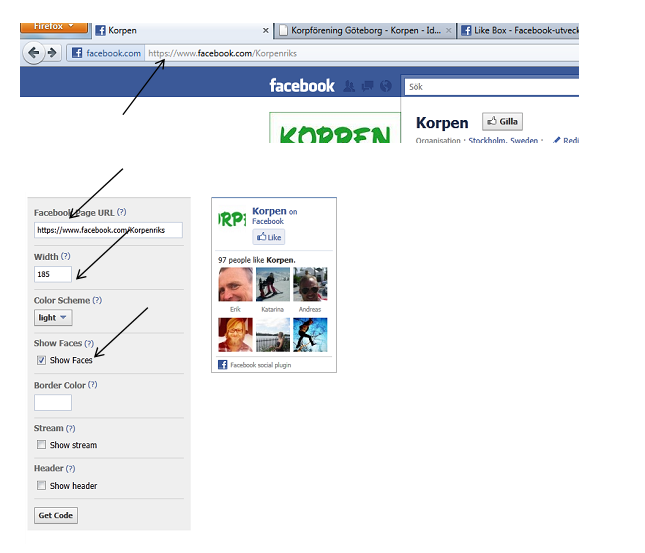Switch to the Korpen browser tab
645x553 pixels.
point(179,30)
